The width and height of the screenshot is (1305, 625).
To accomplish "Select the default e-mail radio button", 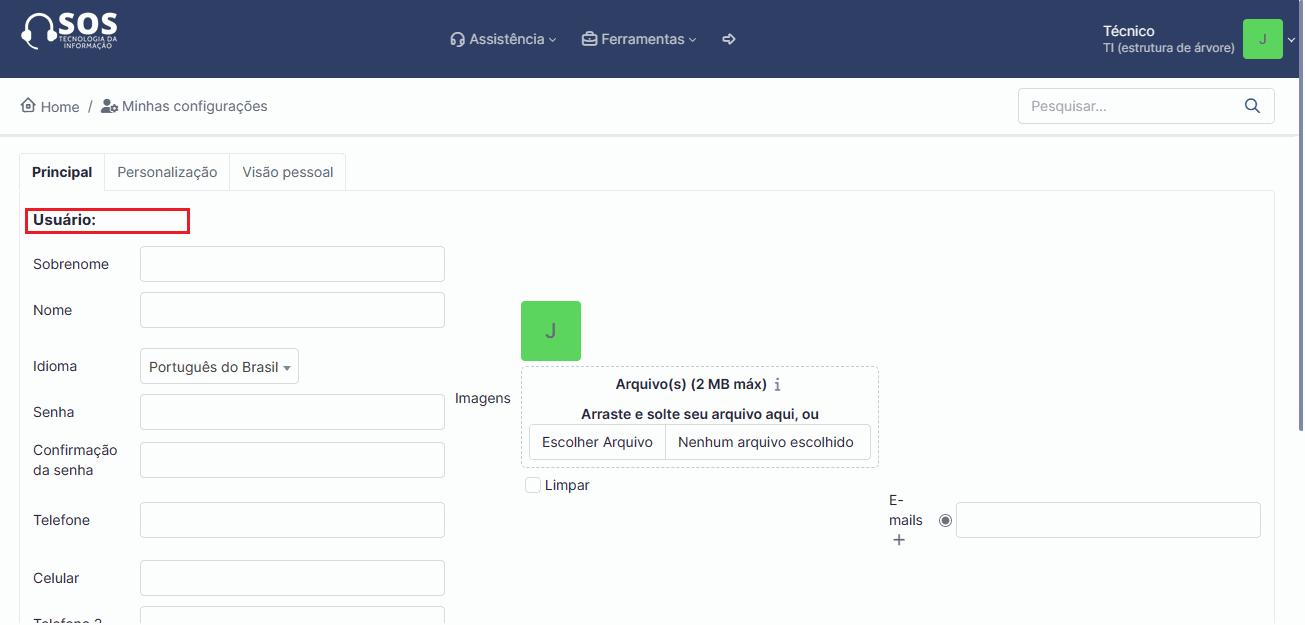I will [945, 520].
